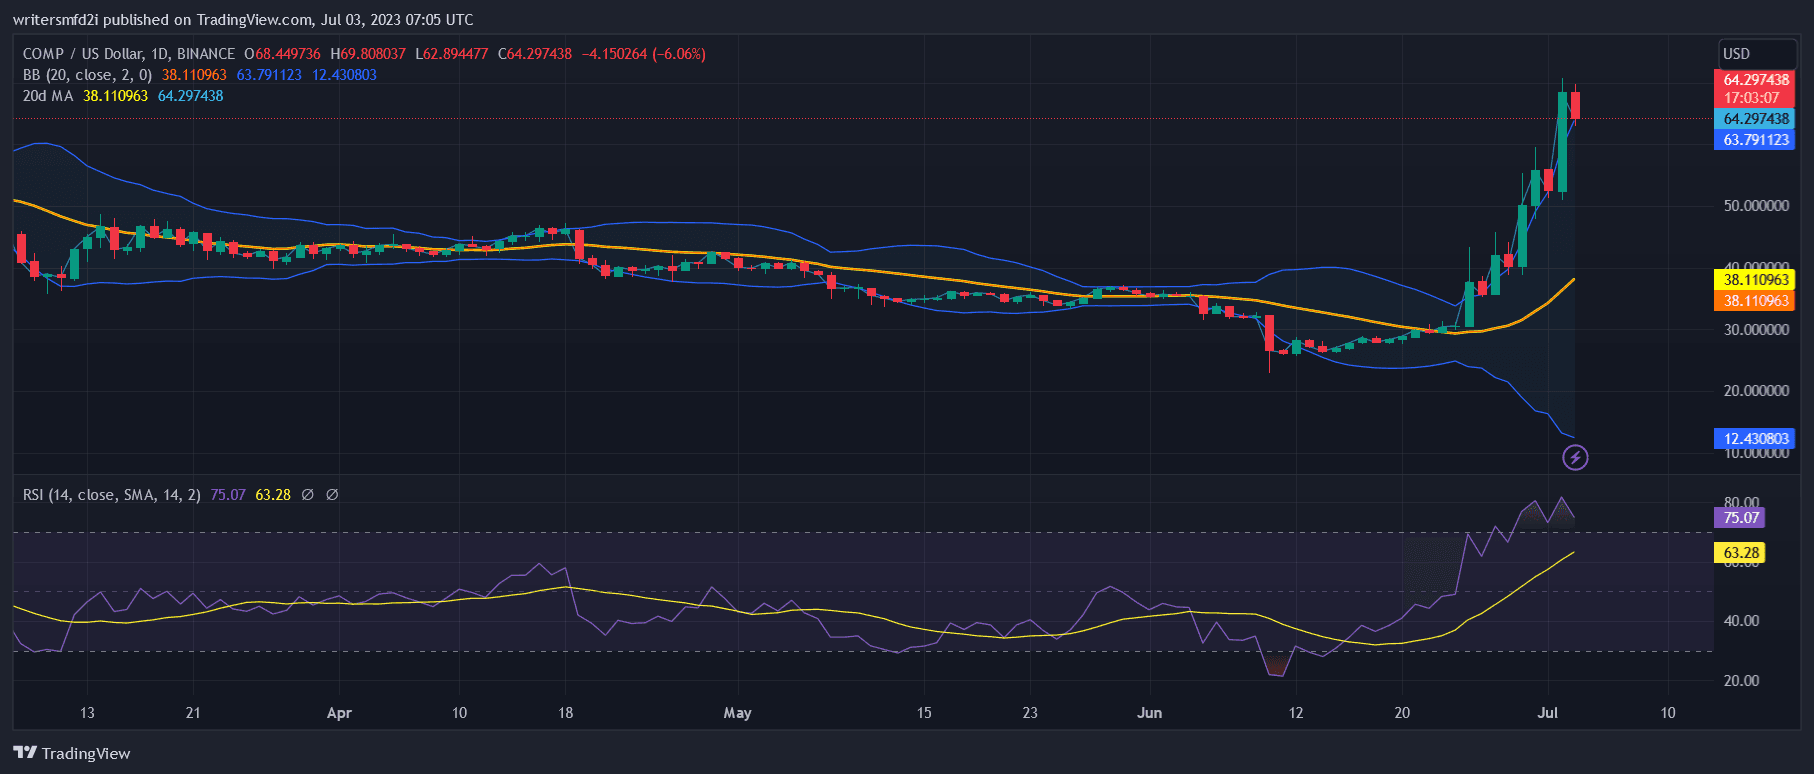The image size is (1814, 774).
Task: Click the purple 75.07 RSI axis tag
Action: pyautogui.click(x=1740, y=518)
